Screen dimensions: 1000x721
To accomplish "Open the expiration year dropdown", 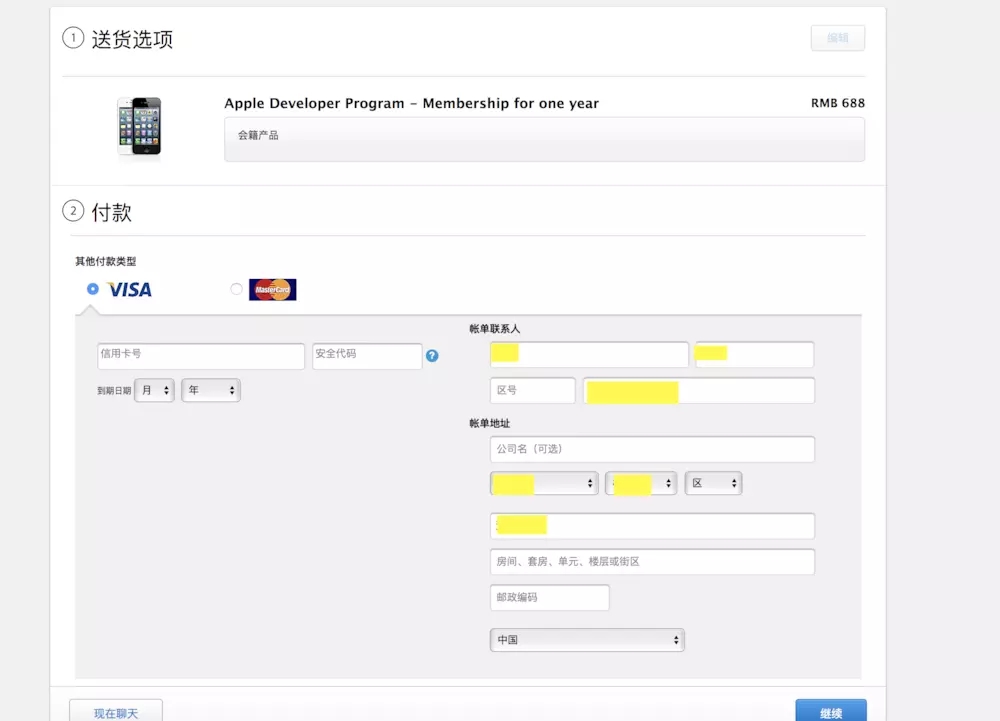I will (x=210, y=391).
